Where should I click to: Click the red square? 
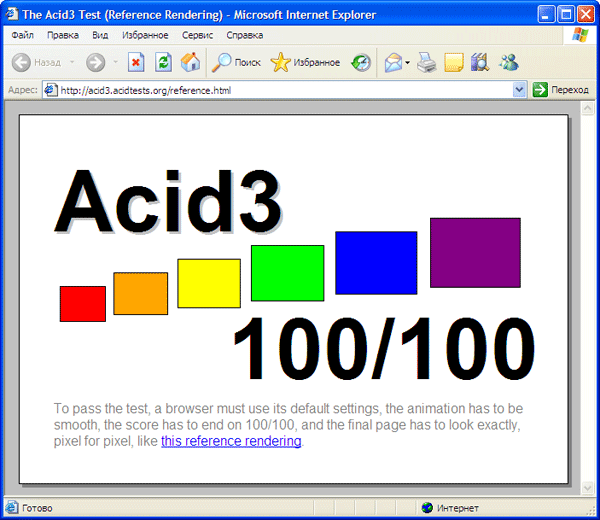(x=83, y=304)
